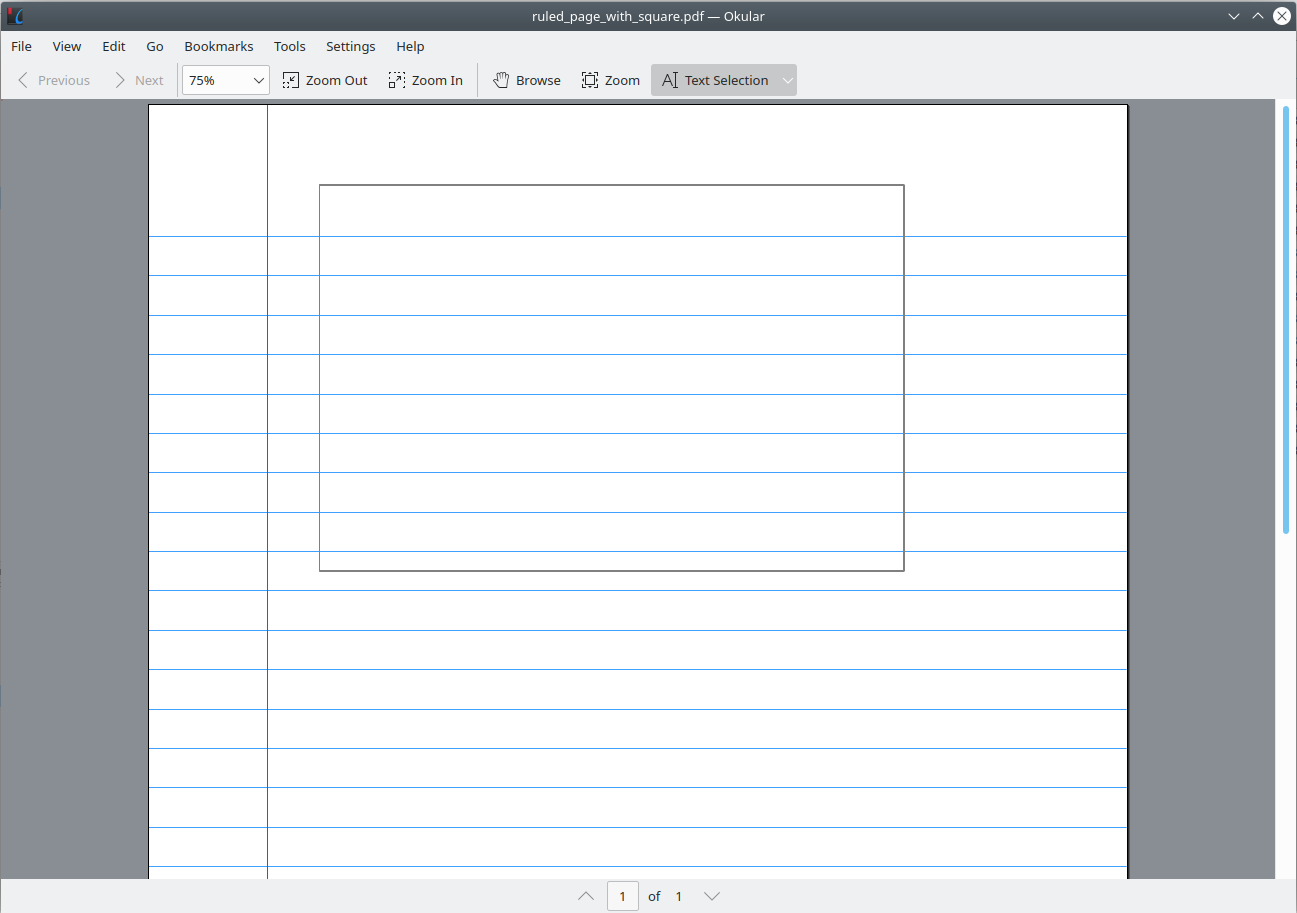Click the Zoom In toolbar button
Viewport: 1297px width, 913px height.
pos(426,80)
